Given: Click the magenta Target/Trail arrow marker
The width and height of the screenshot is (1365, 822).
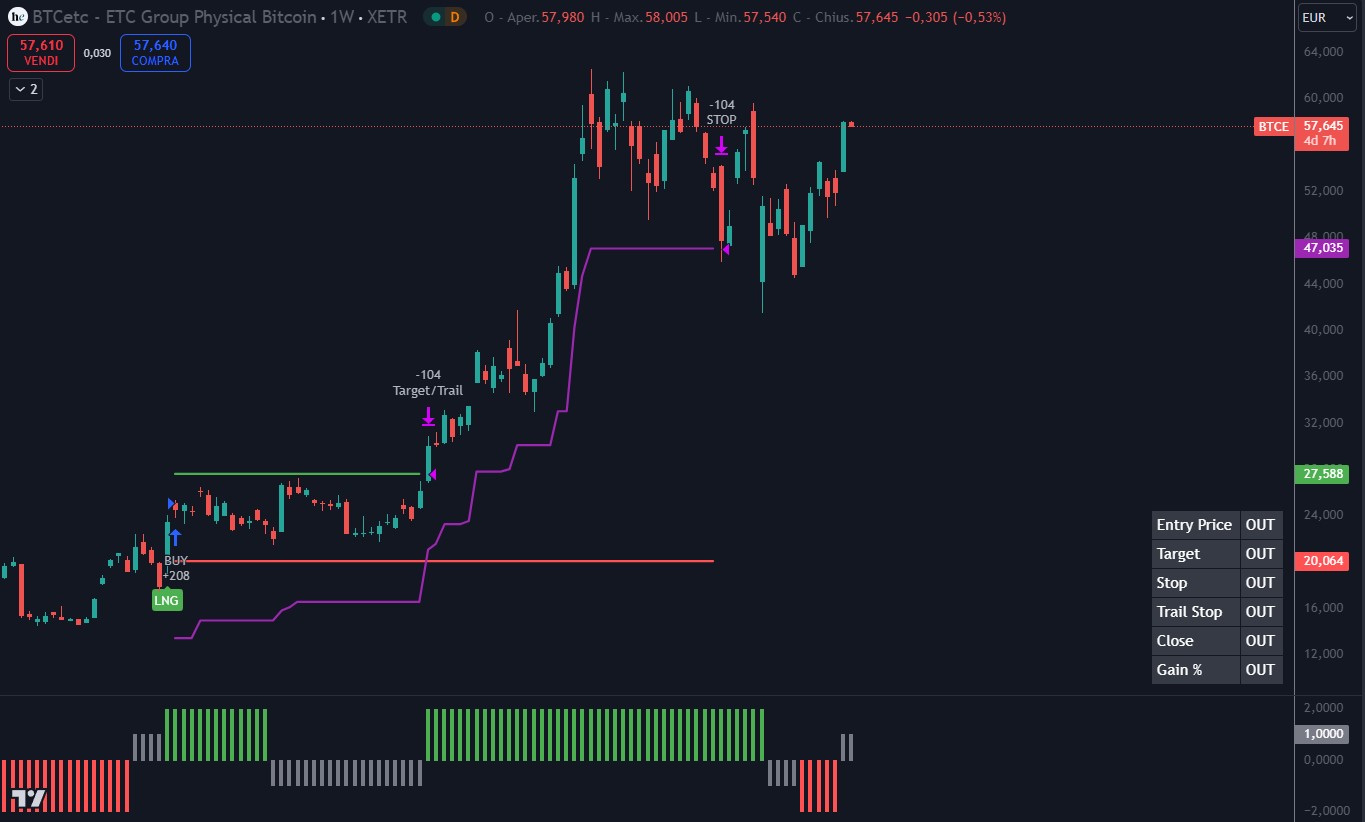Looking at the screenshot, I should tap(428, 416).
